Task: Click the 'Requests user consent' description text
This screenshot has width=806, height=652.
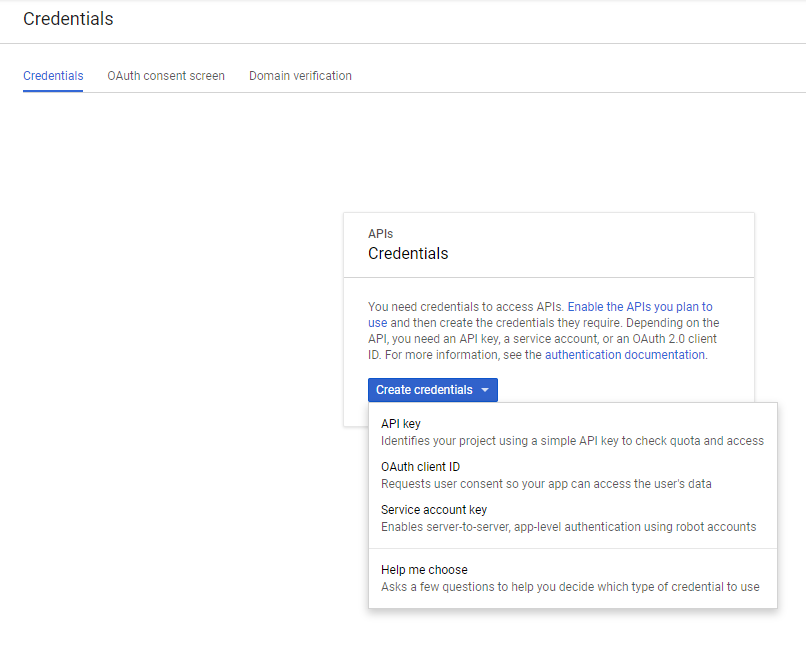Action: point(546,484)
